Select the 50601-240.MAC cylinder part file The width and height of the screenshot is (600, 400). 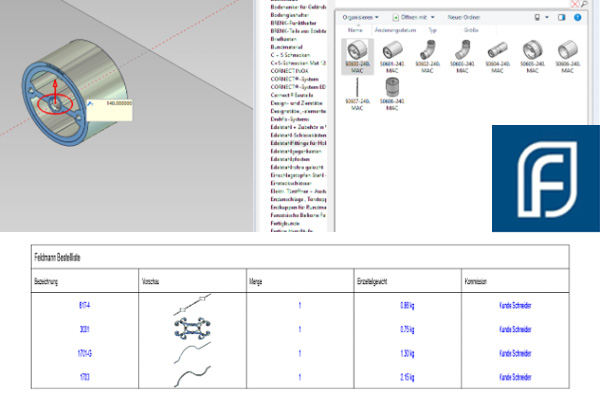392,56
